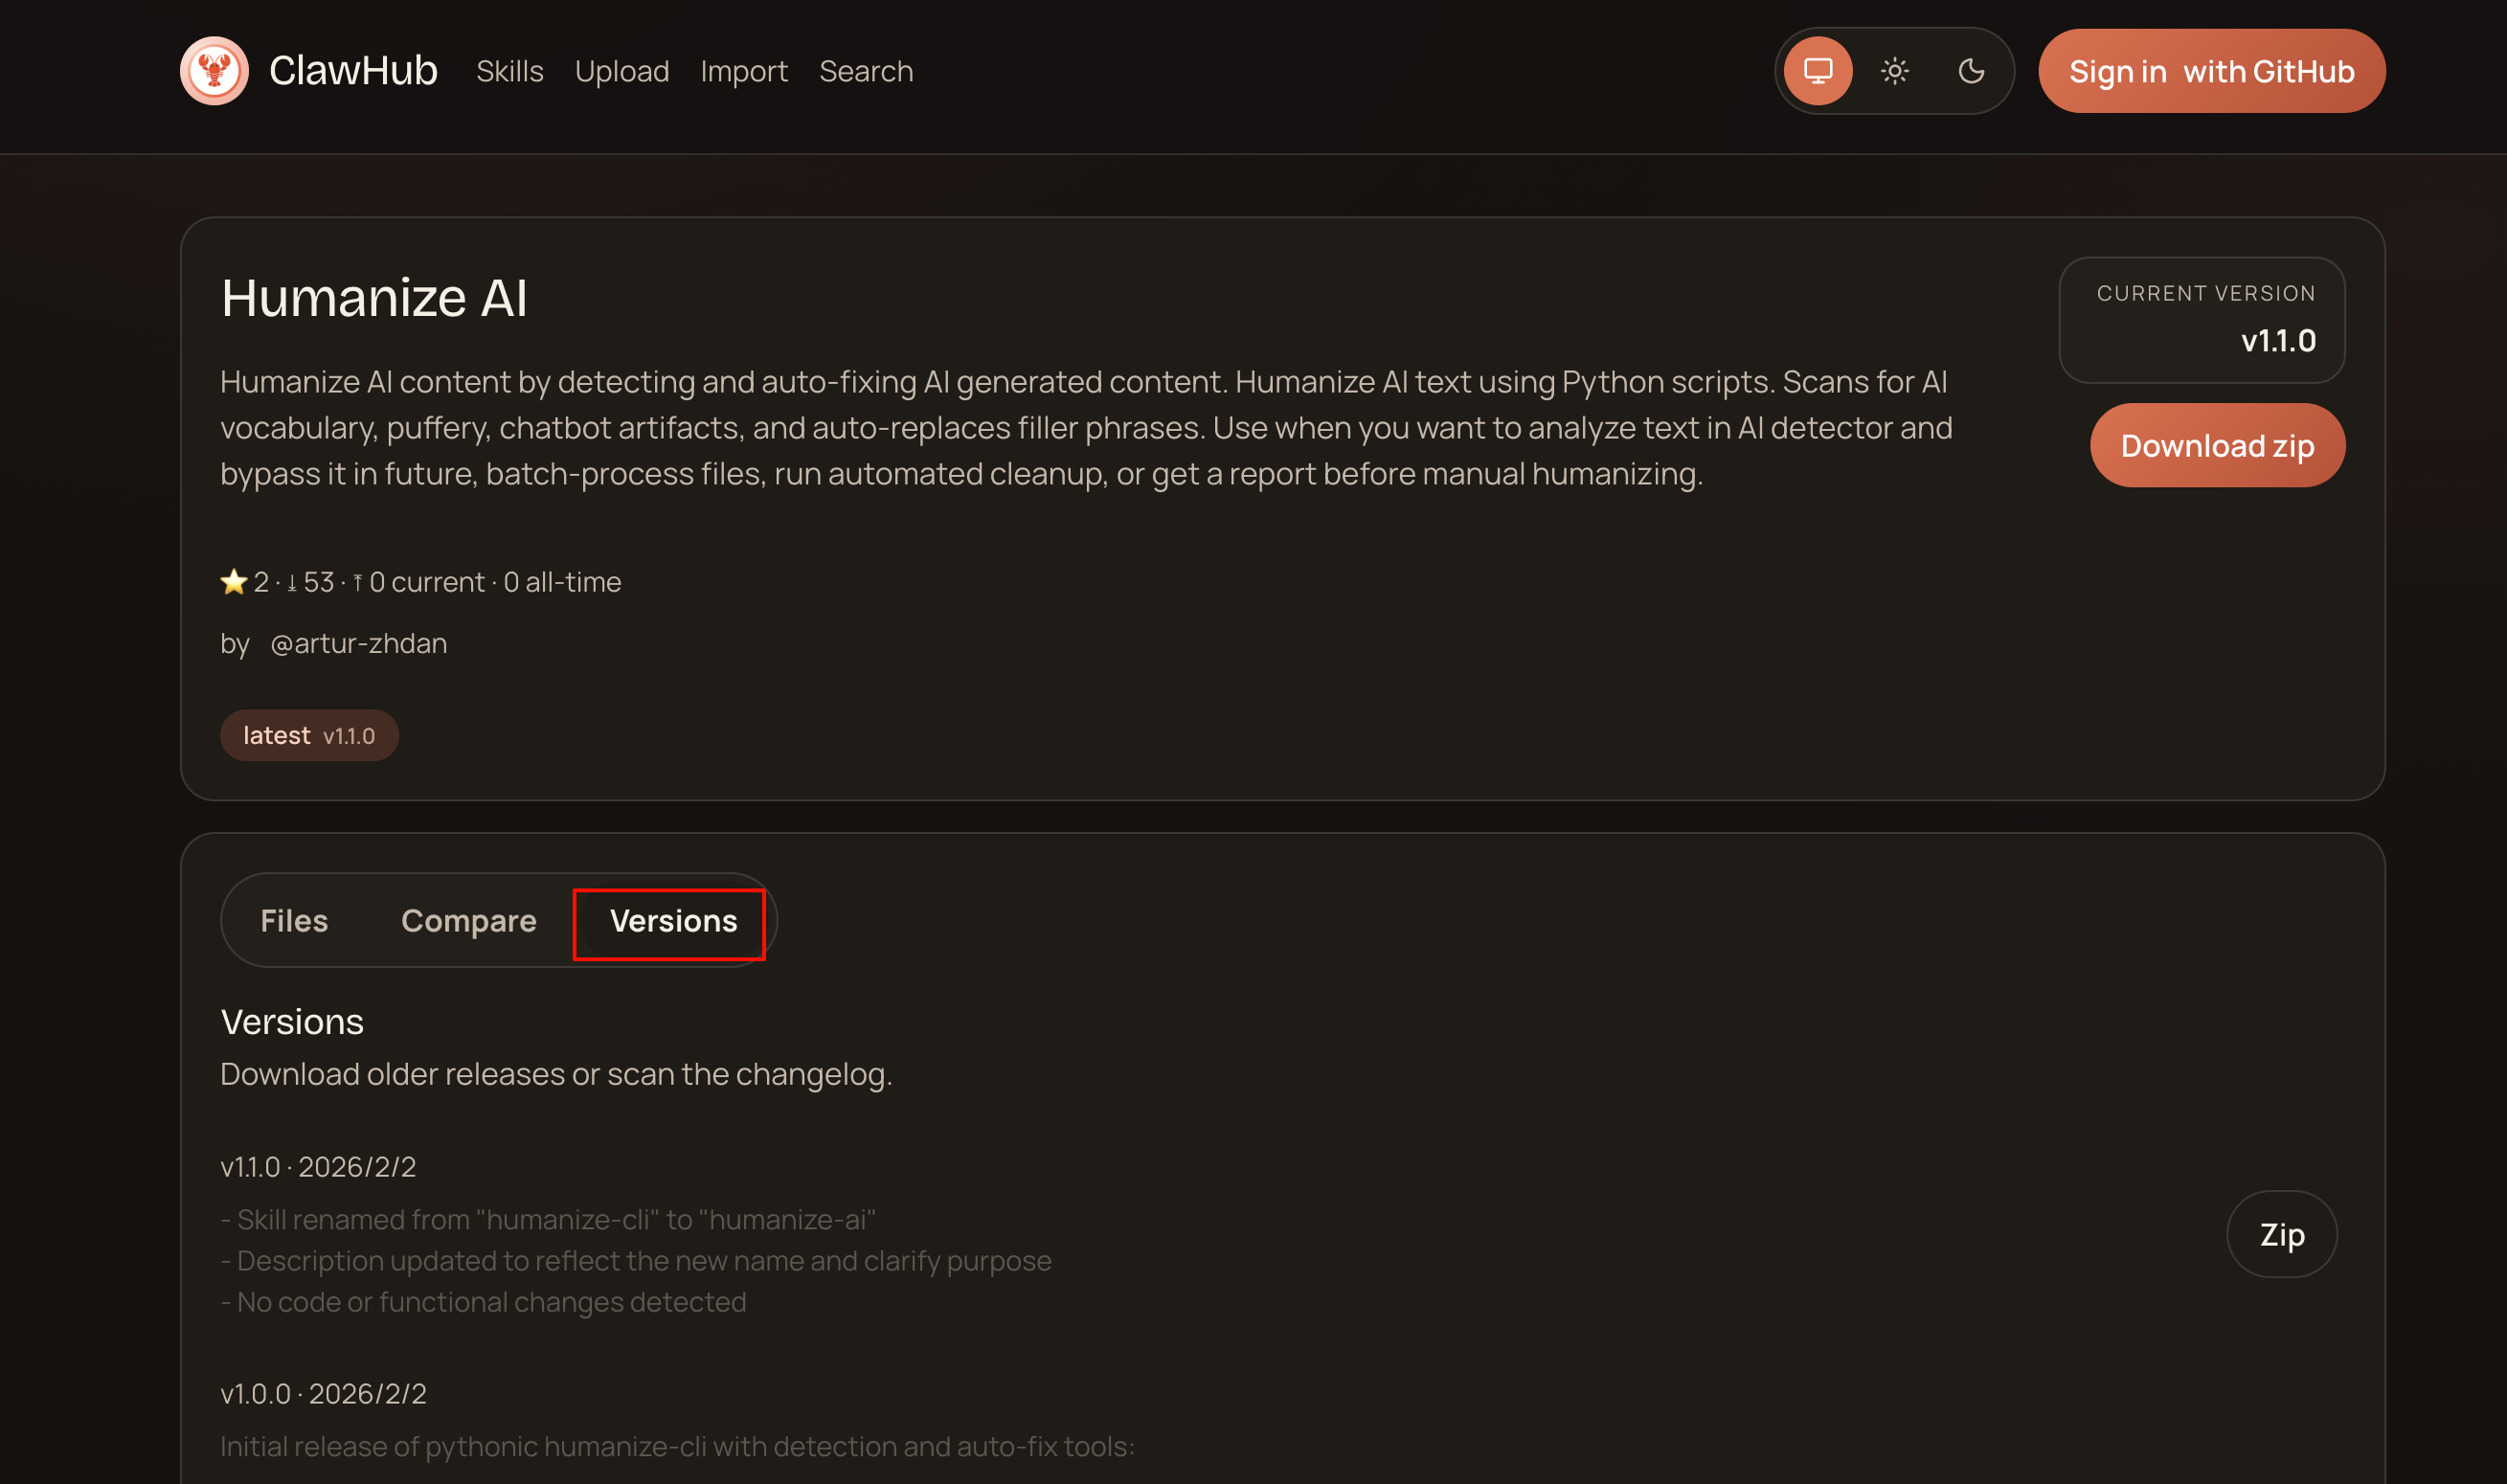Image resolution: width=2507 pixels, height=1484 pixels.
Task: Open the Skills nav link
Action: coord(509,72)
